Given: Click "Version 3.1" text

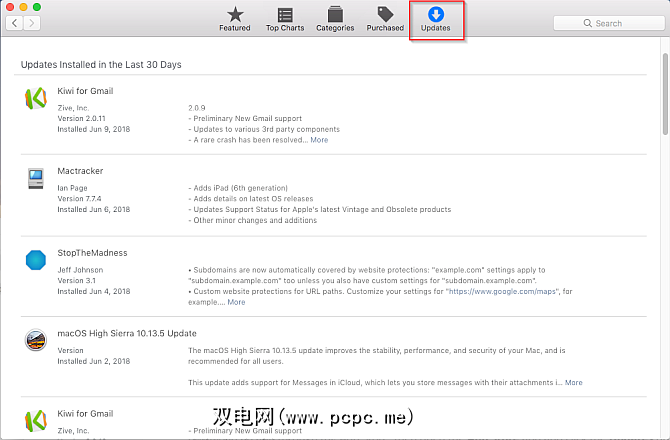Looking at the screenshot, I should point(76,281).
